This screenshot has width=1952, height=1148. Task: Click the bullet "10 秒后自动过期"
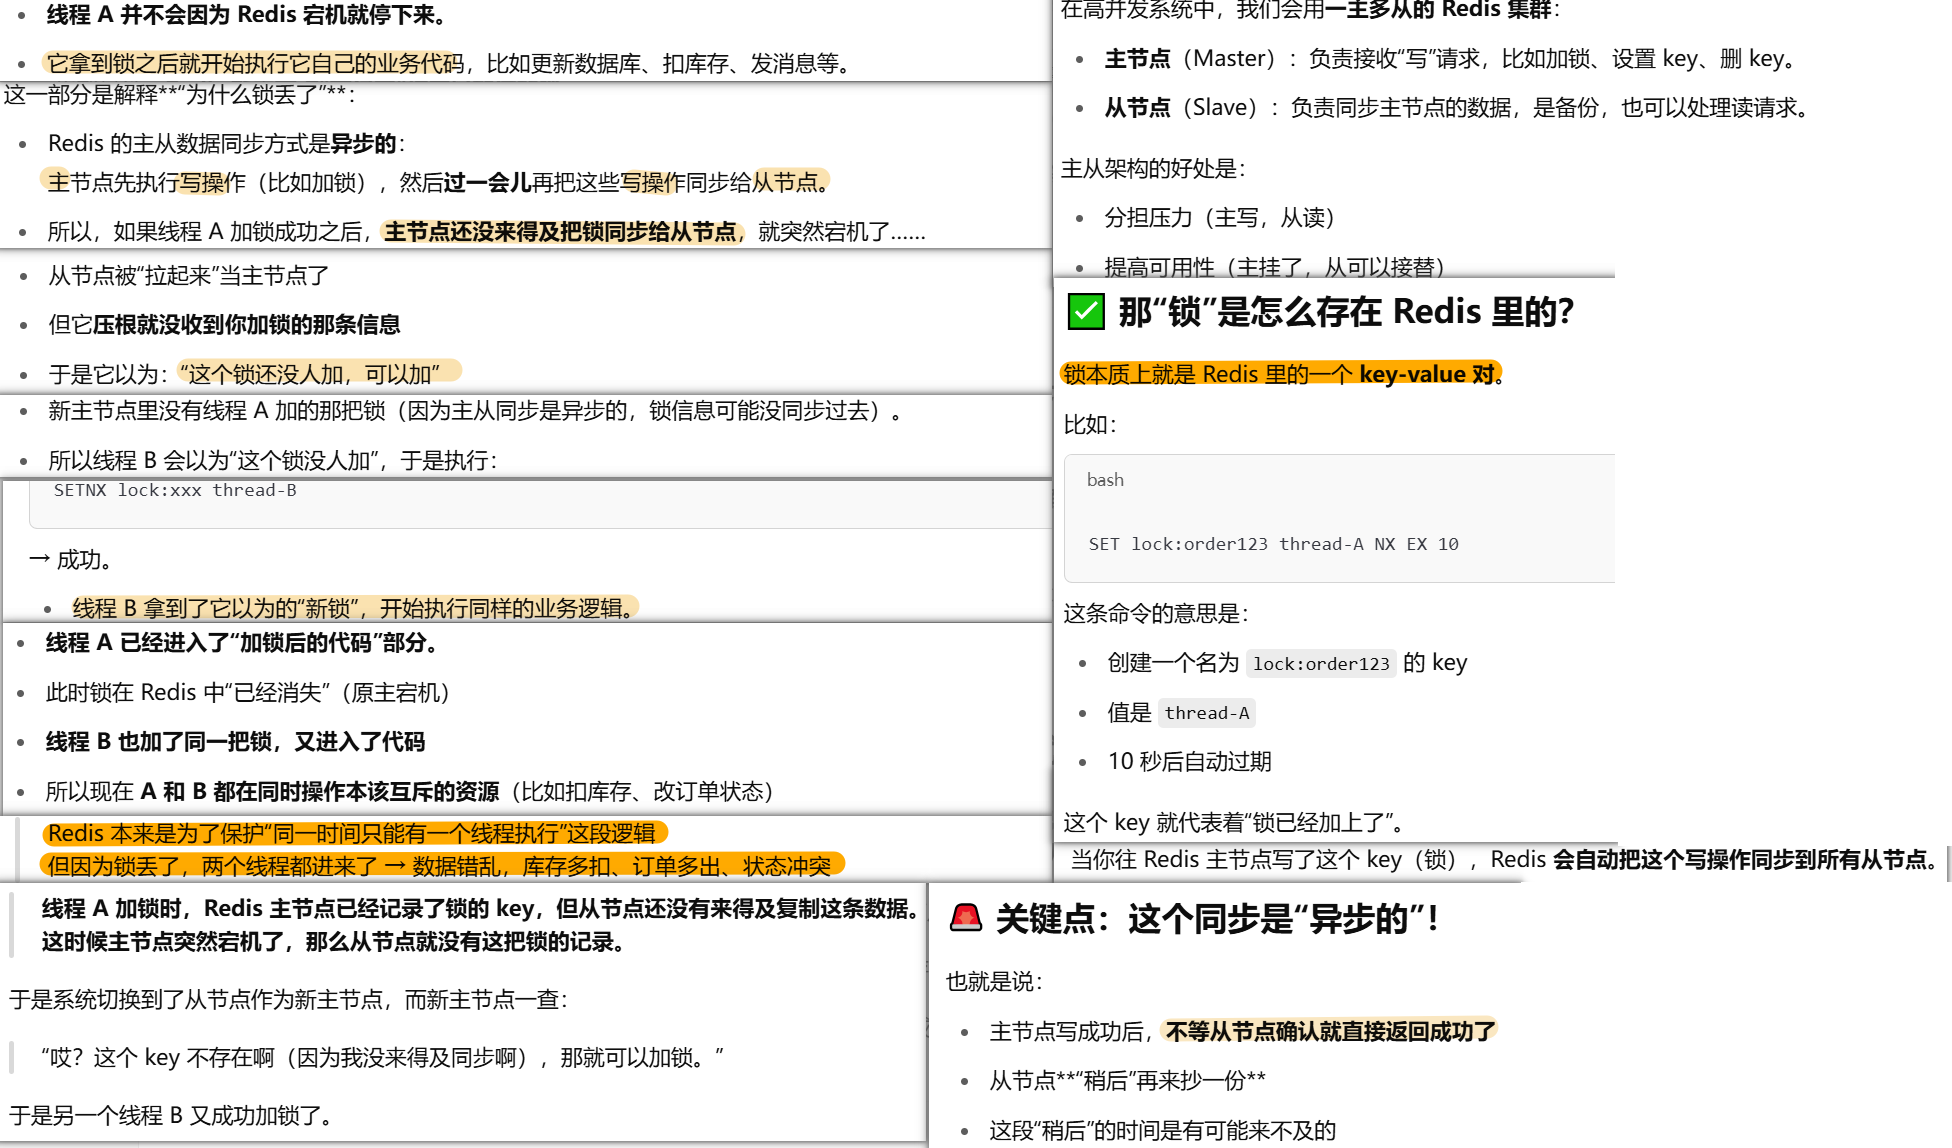(x=1189, y=762)
